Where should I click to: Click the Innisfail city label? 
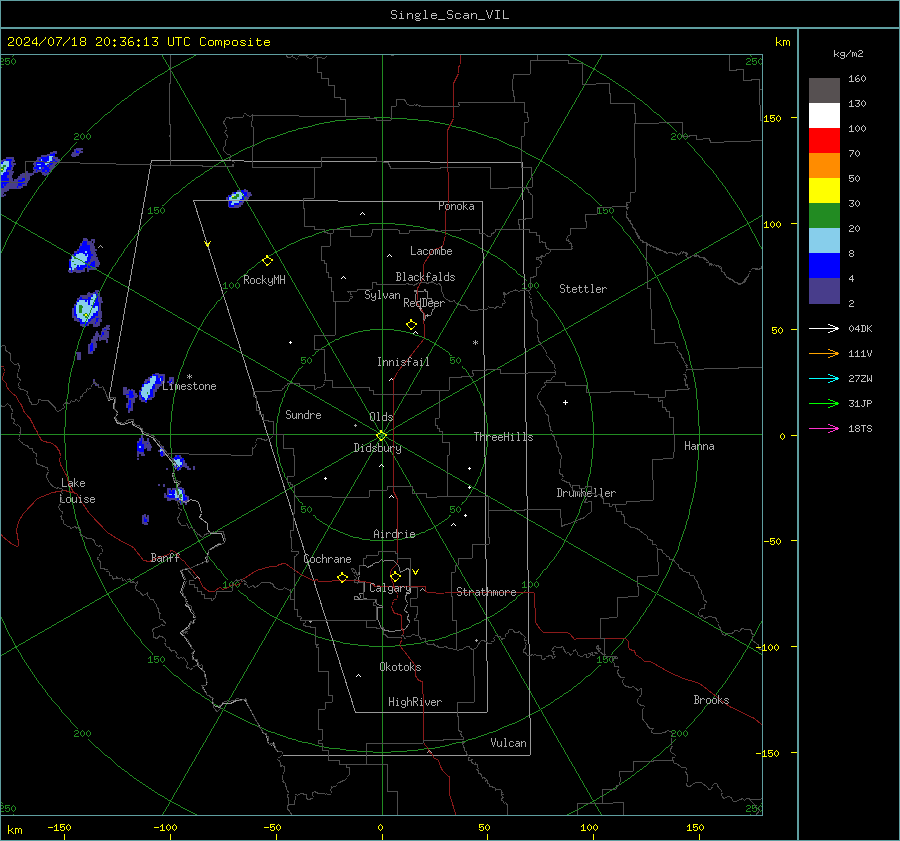click(x=403, y=362)
